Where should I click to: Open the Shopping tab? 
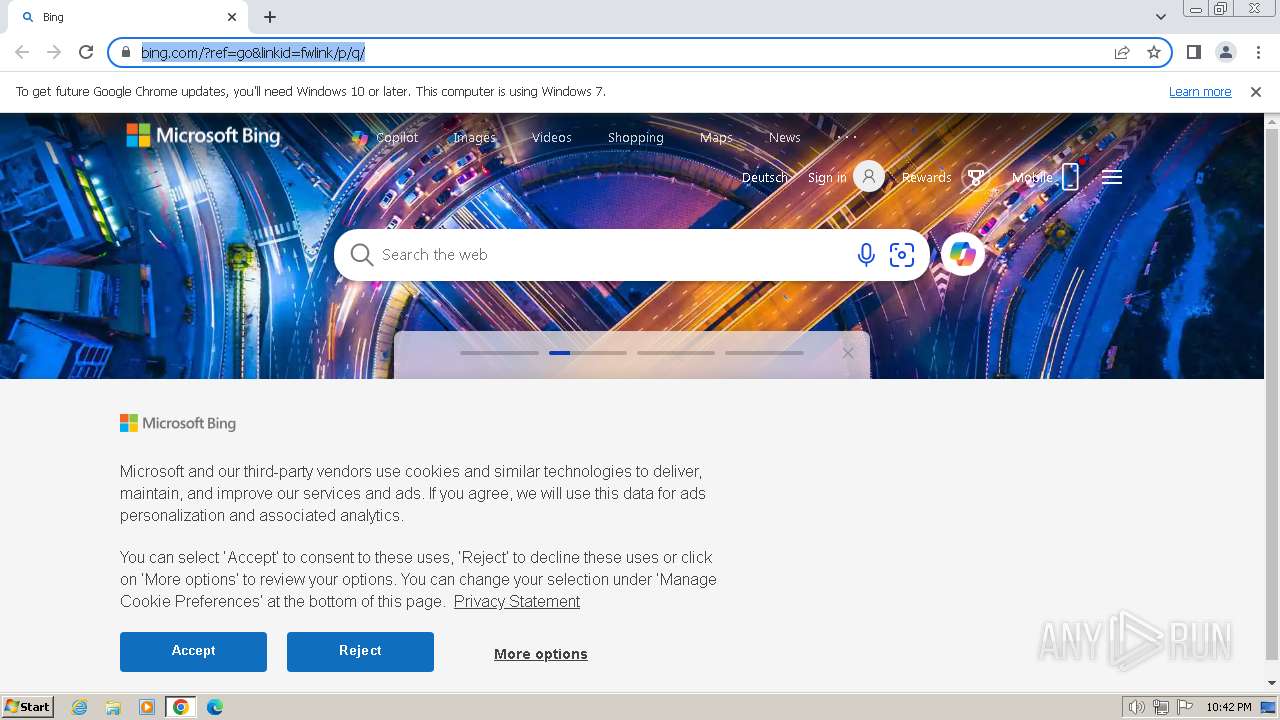tap(635, 138)
